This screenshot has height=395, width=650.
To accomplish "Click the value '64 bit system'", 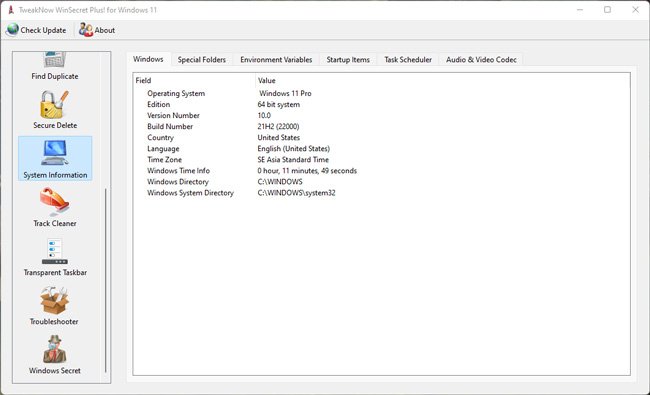I will point(279,104).
